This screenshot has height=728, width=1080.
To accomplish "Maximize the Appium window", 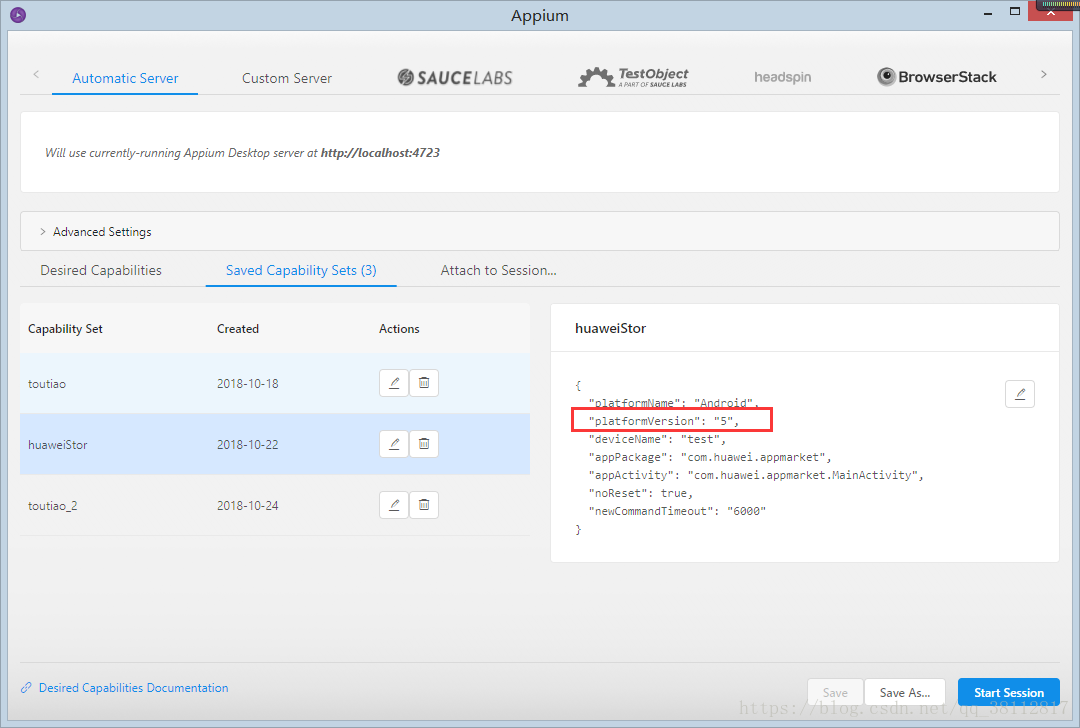I will 1015,11.
